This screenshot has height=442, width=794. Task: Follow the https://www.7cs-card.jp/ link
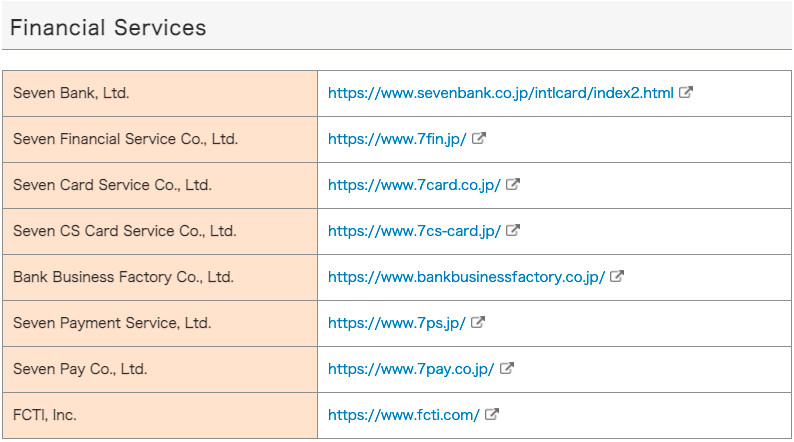pyautogui.click(x=414, y=231)
